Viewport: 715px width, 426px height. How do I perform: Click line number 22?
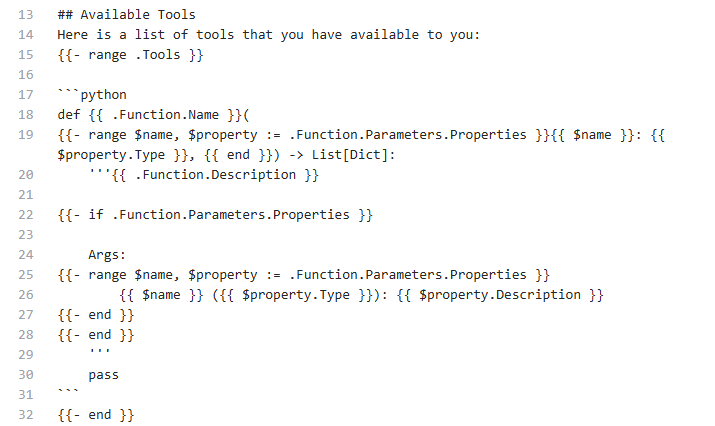pyautogui.click(x=25, y=215)
